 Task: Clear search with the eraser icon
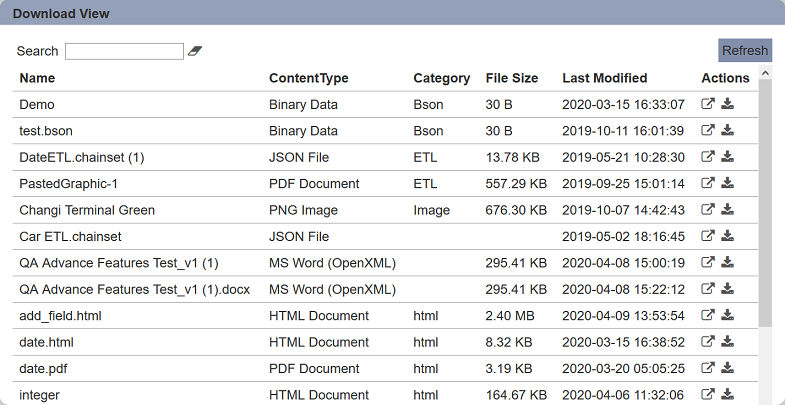tap(195, 51)
